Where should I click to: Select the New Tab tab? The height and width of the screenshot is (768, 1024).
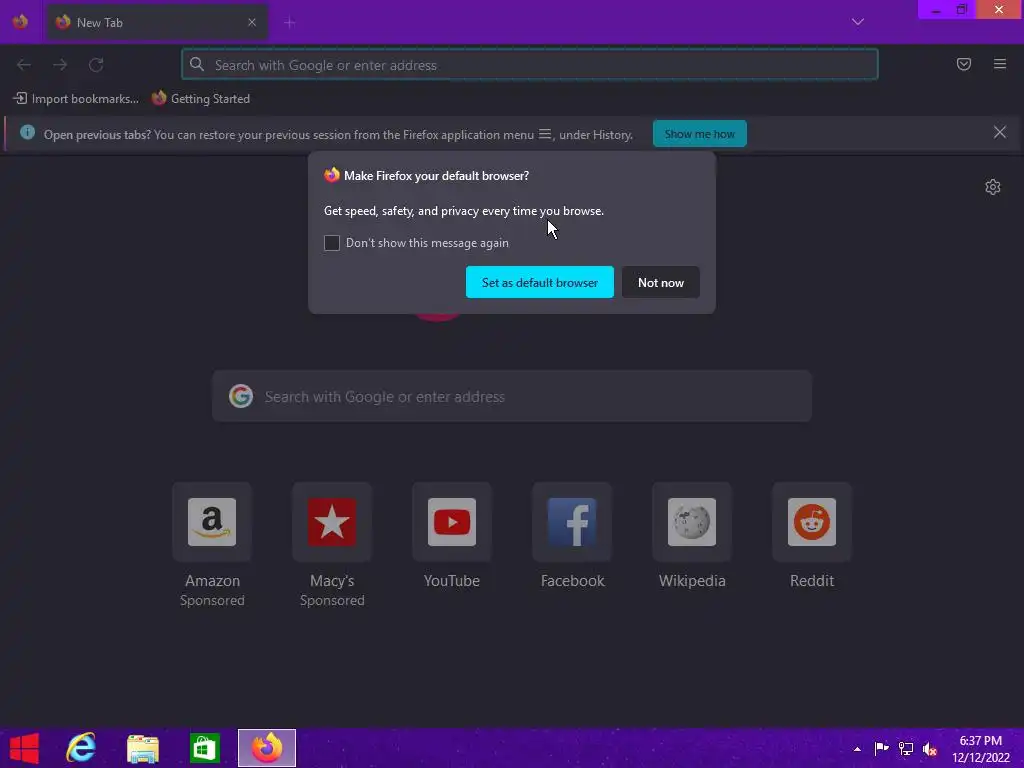[x=157, y=22]
